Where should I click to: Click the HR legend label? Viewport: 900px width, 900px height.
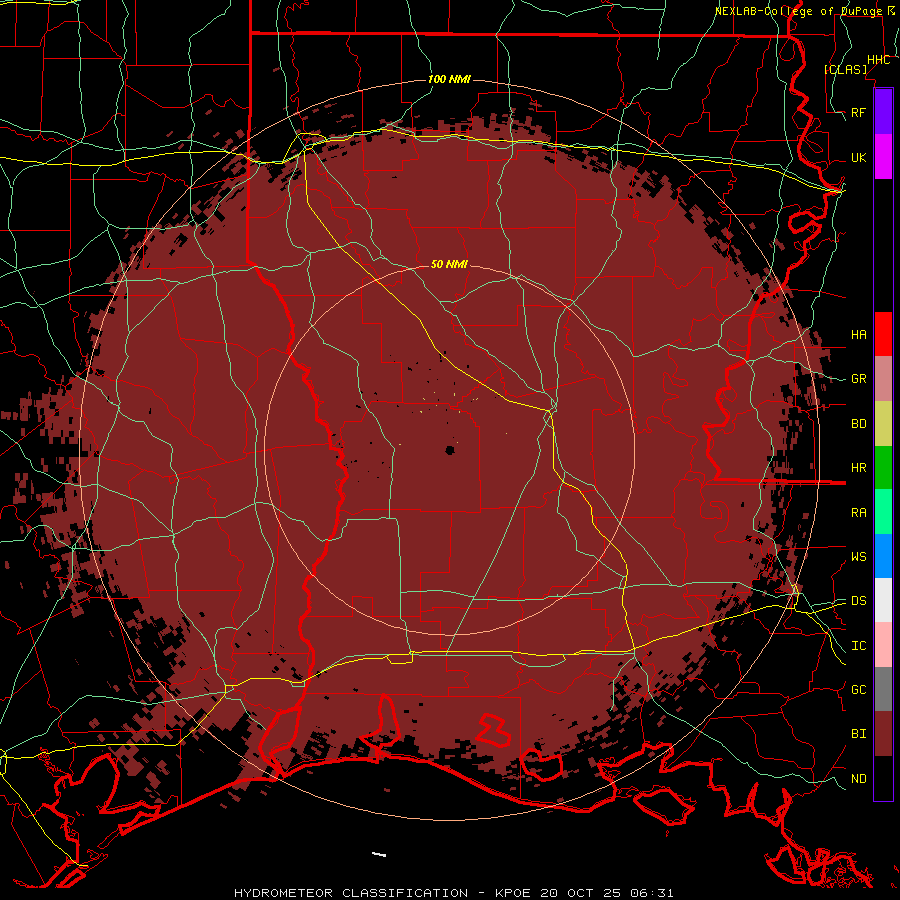(x=859, y=468)
